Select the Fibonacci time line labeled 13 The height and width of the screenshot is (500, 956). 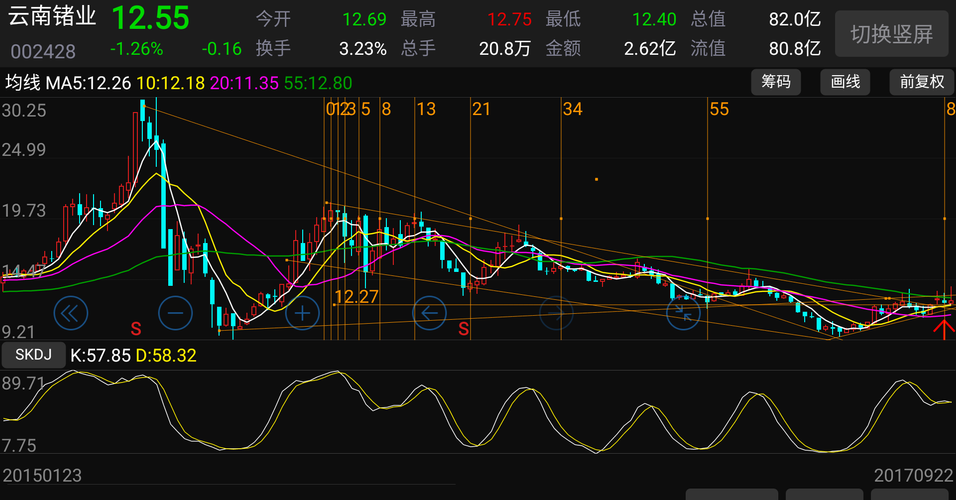426,110
